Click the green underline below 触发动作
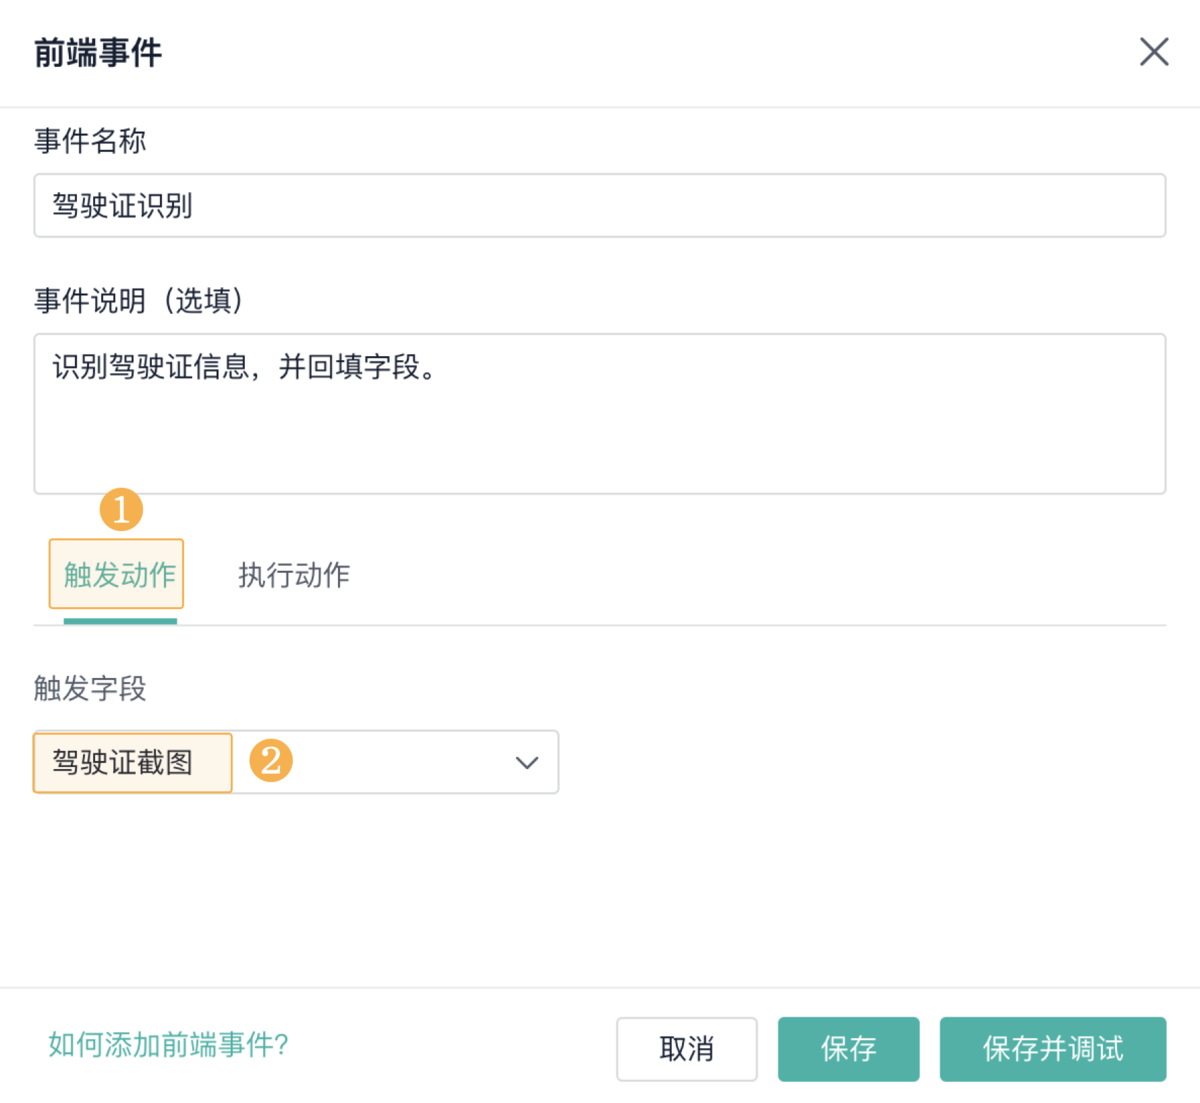The width and height of the screenshot is (1200, 1103). pos(120,621)
